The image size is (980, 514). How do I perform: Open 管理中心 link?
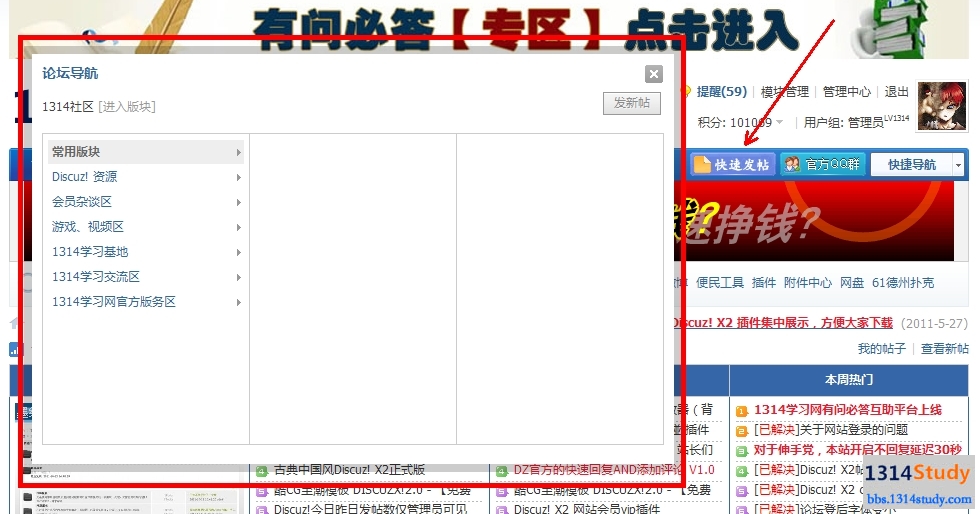[846, 92]
